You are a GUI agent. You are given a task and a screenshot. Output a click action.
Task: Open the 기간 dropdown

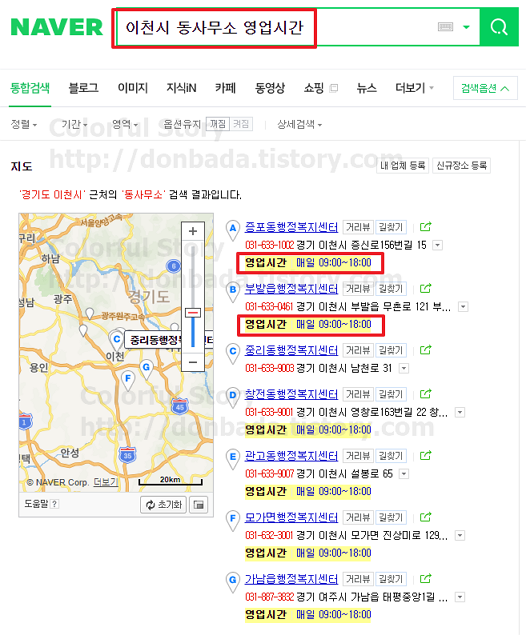[x=74, y=124]
